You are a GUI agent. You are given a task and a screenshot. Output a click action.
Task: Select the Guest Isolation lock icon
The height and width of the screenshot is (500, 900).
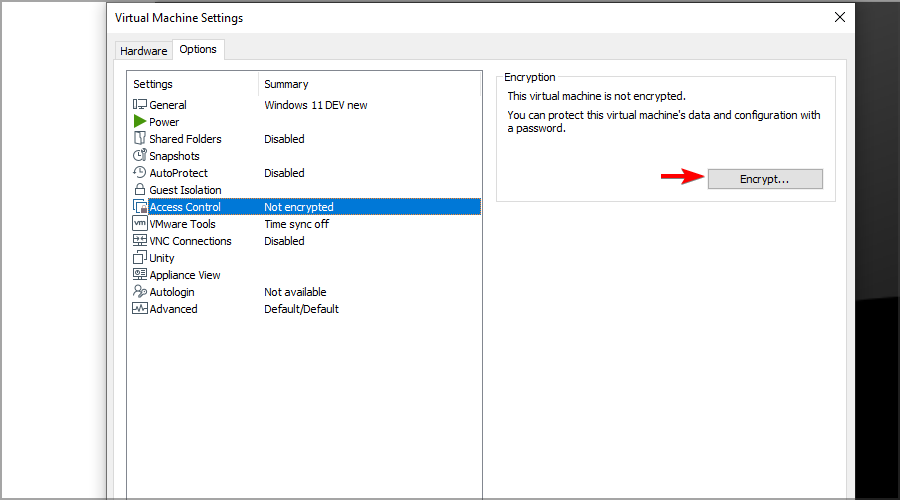pos(140,190)
